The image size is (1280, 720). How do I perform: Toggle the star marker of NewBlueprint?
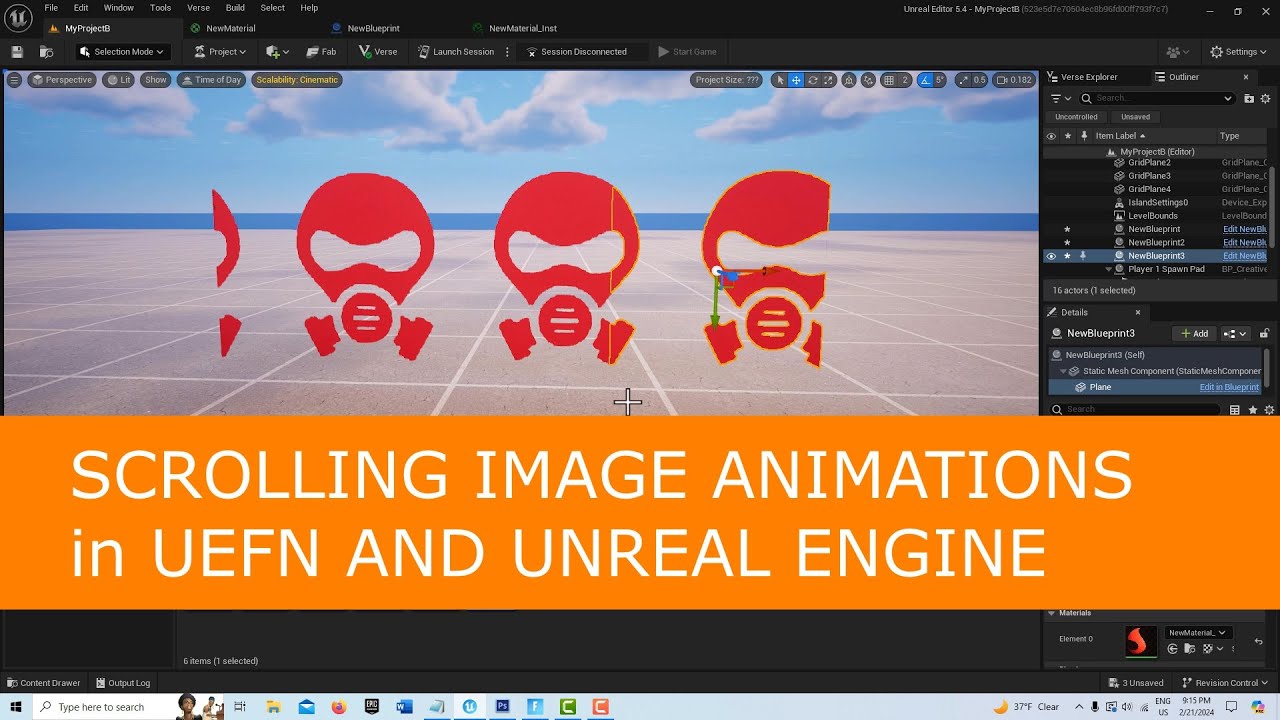(x=1068, y=229)
